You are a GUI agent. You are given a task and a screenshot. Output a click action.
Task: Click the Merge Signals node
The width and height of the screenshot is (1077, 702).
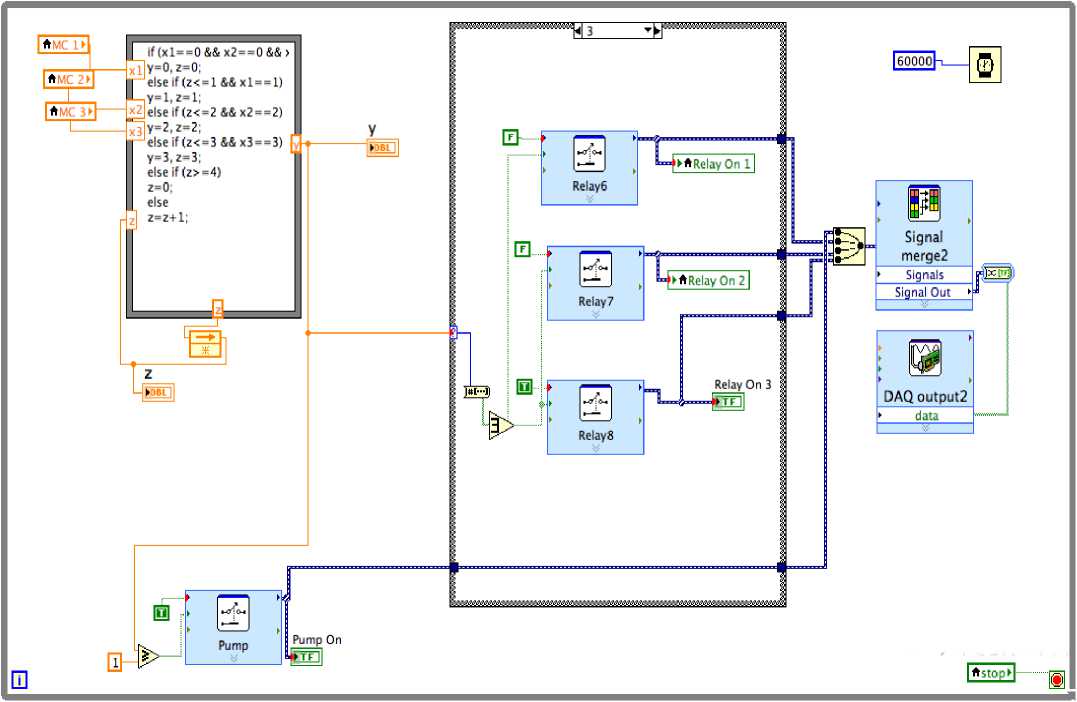(x=848, y=246)
